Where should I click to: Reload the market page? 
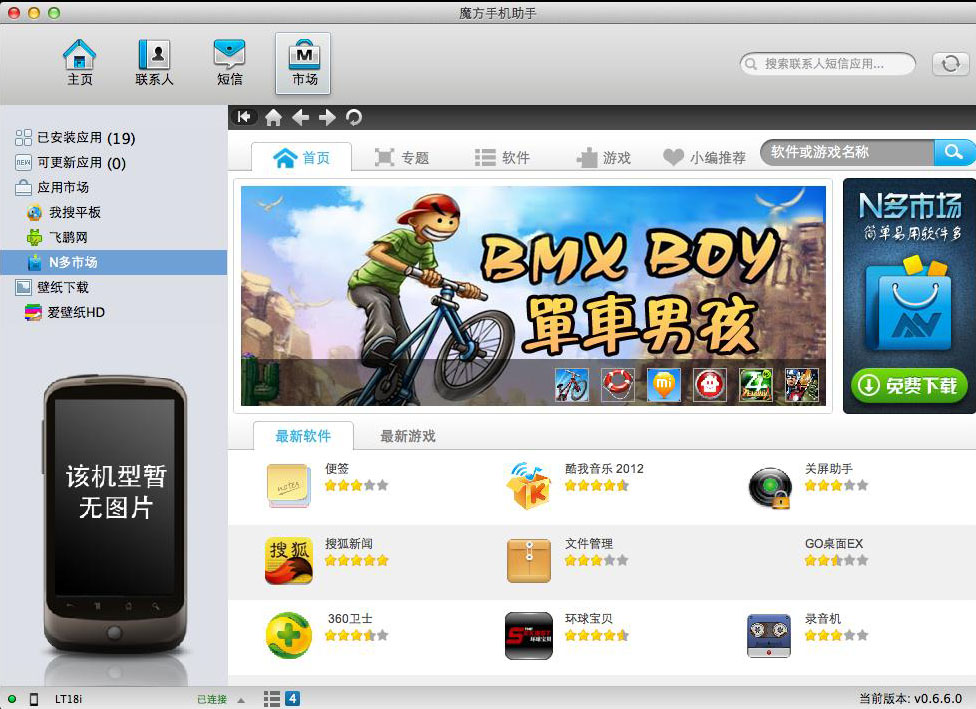coord(354,118)
